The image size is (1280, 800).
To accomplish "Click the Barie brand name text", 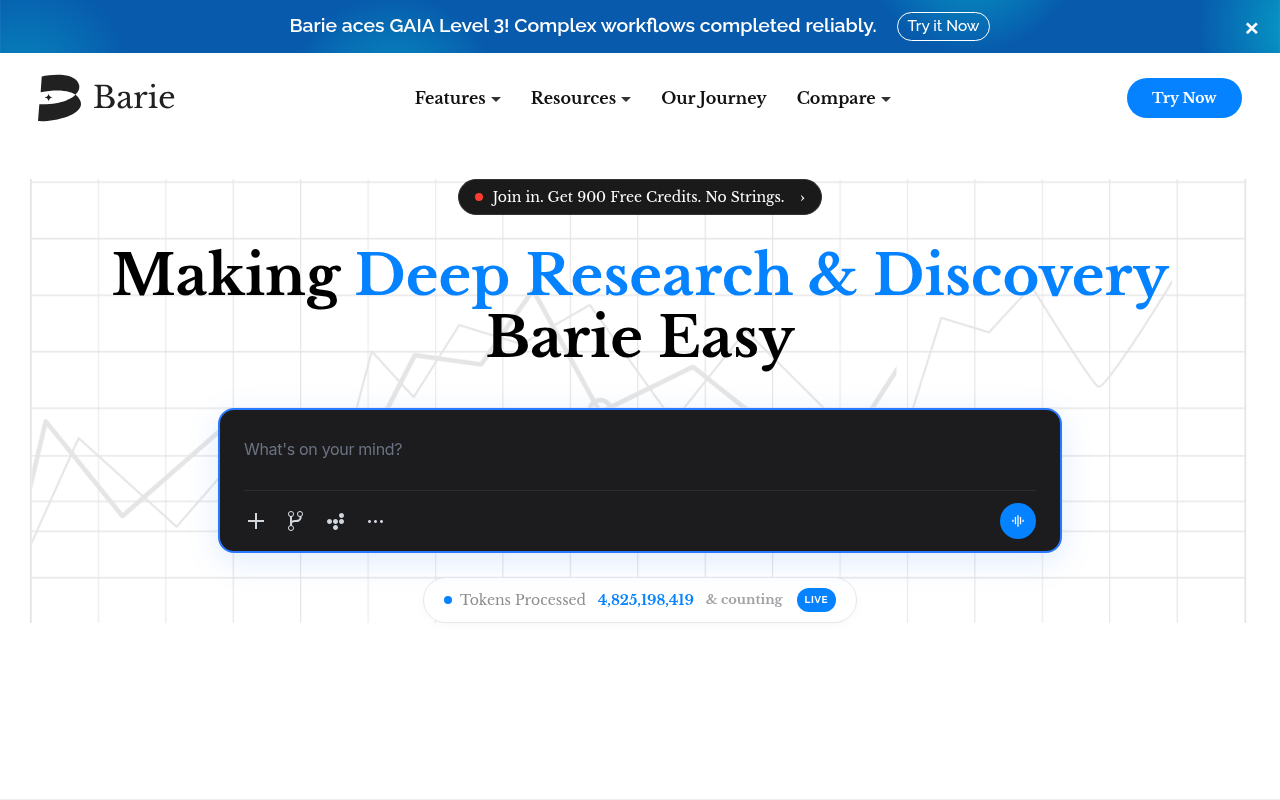I will [x=134, y=98].
